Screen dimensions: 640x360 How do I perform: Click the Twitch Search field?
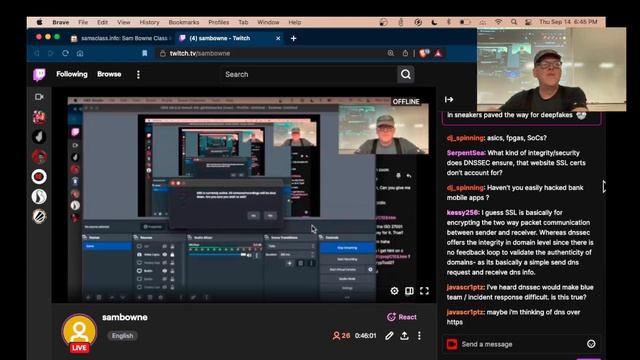309,74
